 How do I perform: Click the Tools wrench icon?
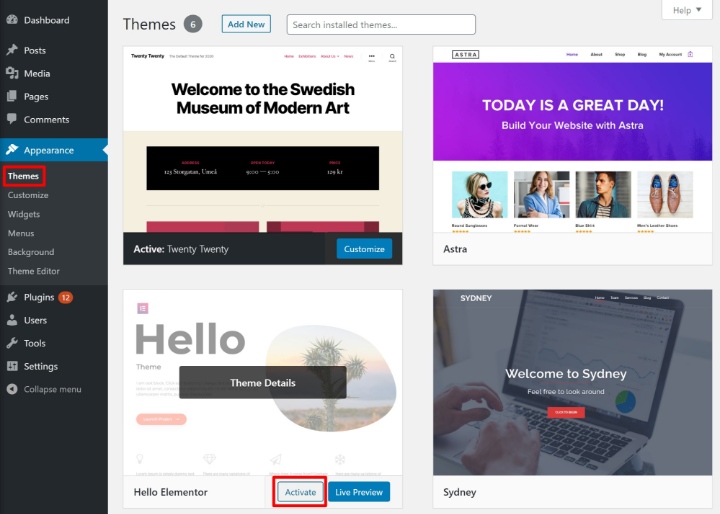(x=12, y=343)
